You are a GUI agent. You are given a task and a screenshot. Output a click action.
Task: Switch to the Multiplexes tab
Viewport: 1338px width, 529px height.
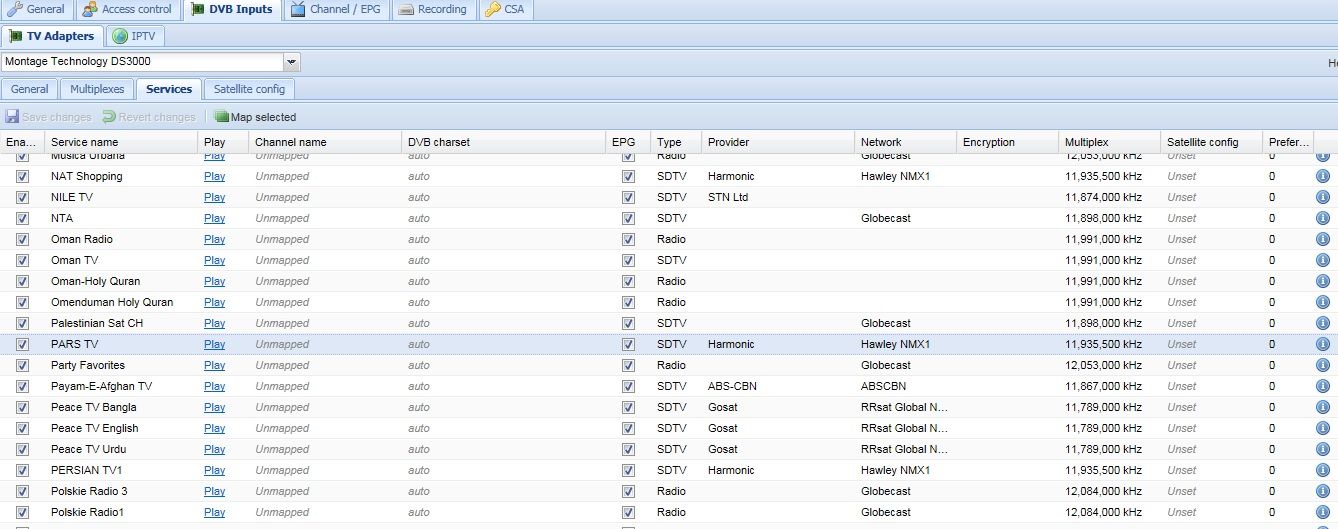click(97, 89)
